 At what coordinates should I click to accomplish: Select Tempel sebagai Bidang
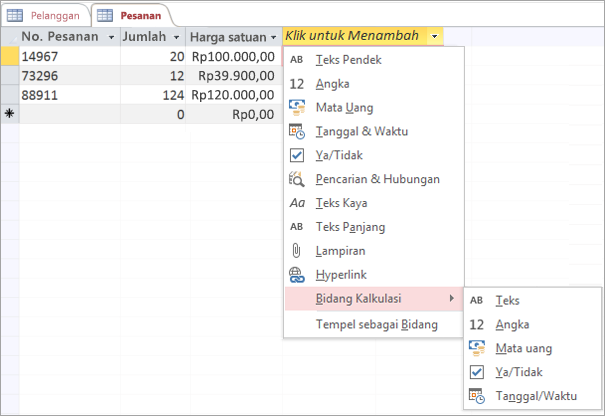(x=373, y=325)
